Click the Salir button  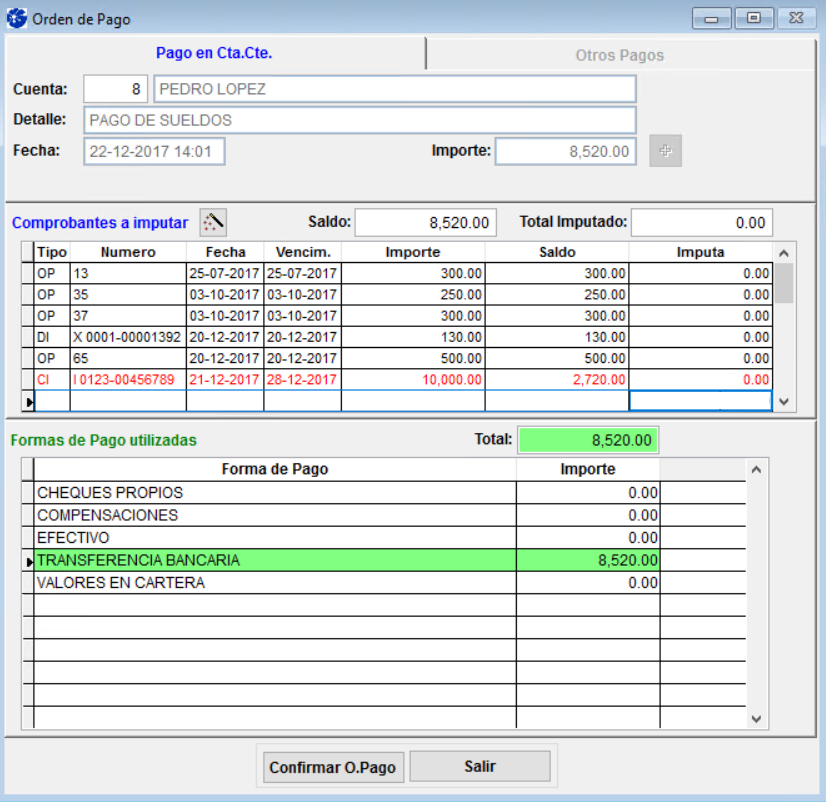[x=480, y=767]
